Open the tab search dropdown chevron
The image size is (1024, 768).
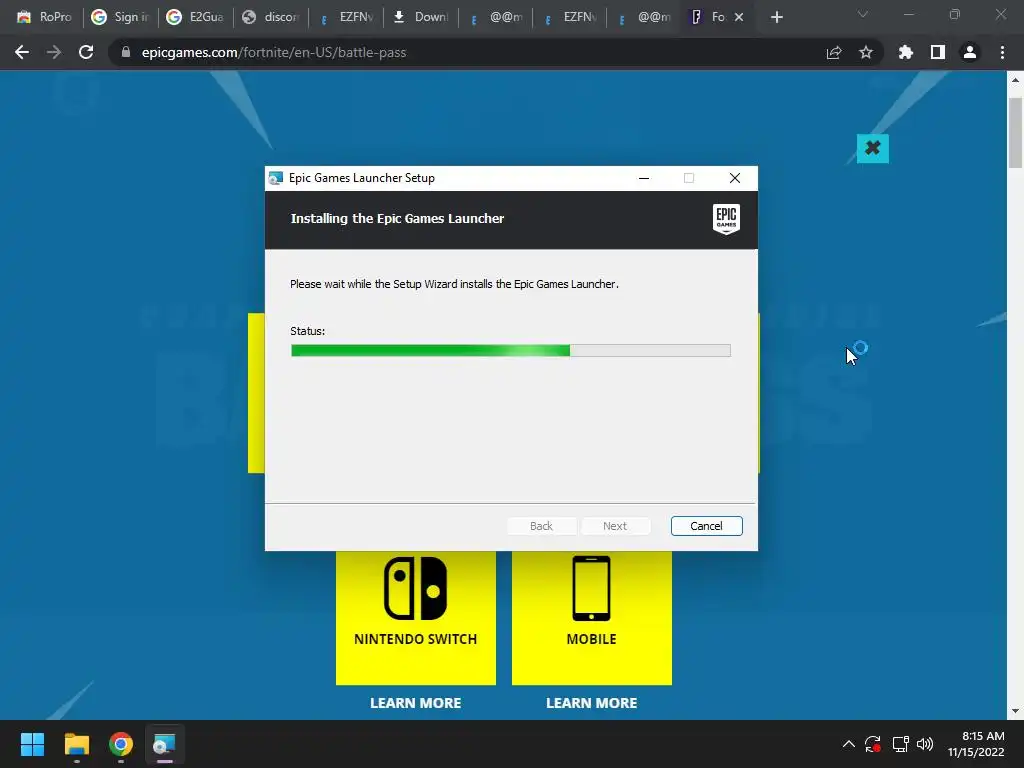(863, 14)
